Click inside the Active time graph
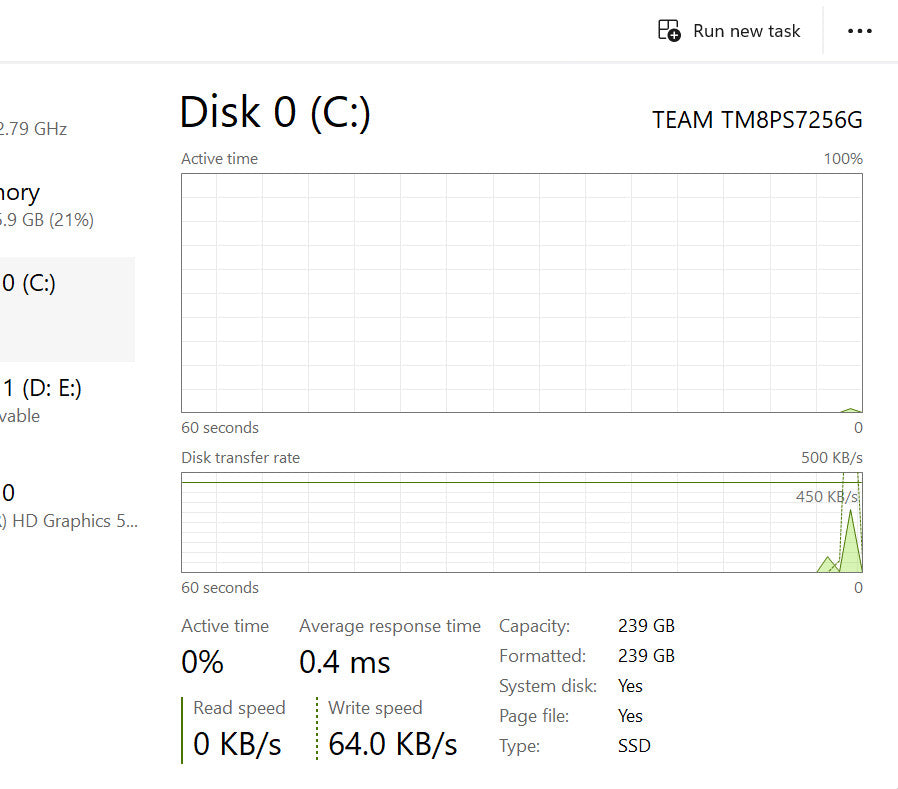The width and height of the screenshot is (898, 789). [x=520, y=292]
